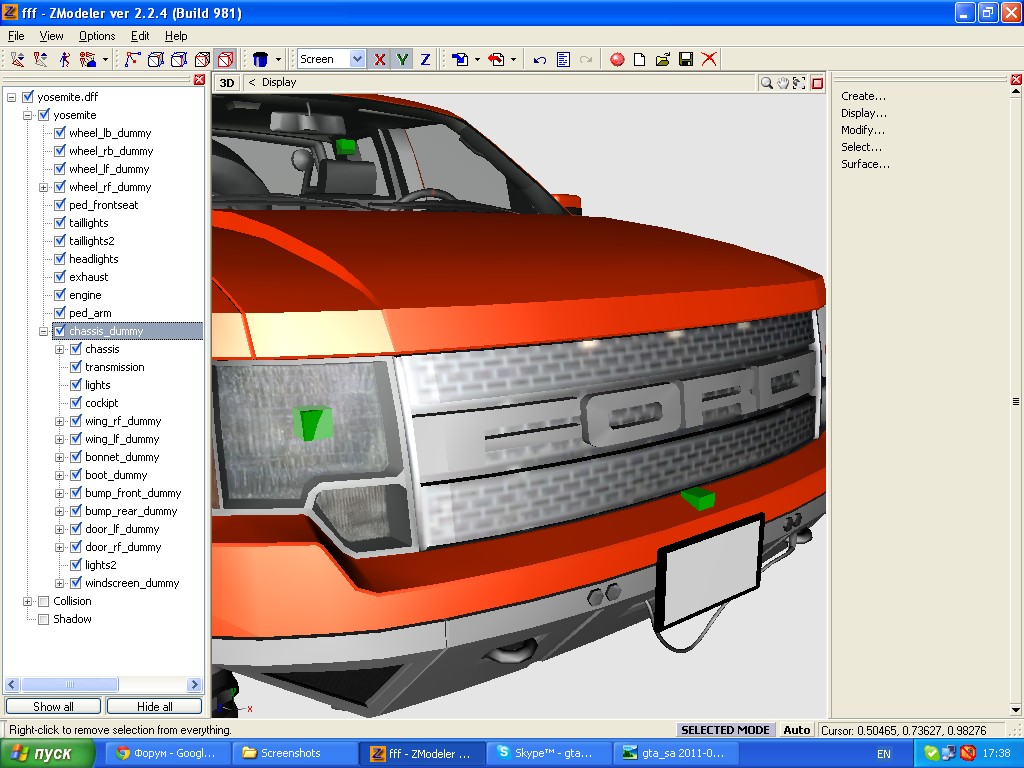Close the right commands panel
The image size is (1024, 768).
click(1016, 80)
